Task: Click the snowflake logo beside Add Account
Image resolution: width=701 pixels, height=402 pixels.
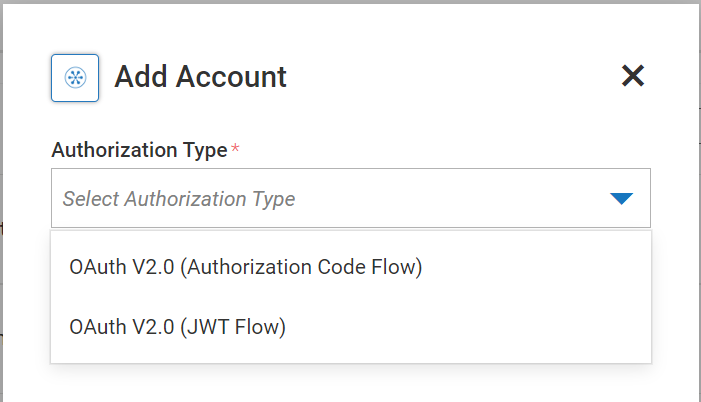Action: pyautogui.click(x=75, y=77)
